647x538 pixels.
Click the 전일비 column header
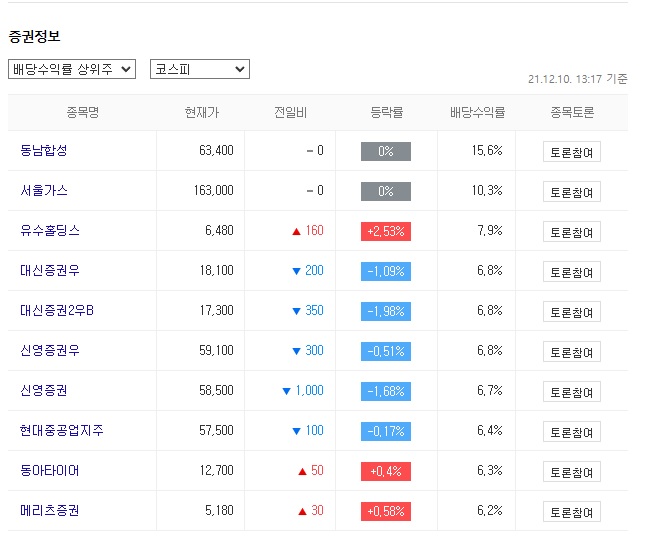point(290,112)
